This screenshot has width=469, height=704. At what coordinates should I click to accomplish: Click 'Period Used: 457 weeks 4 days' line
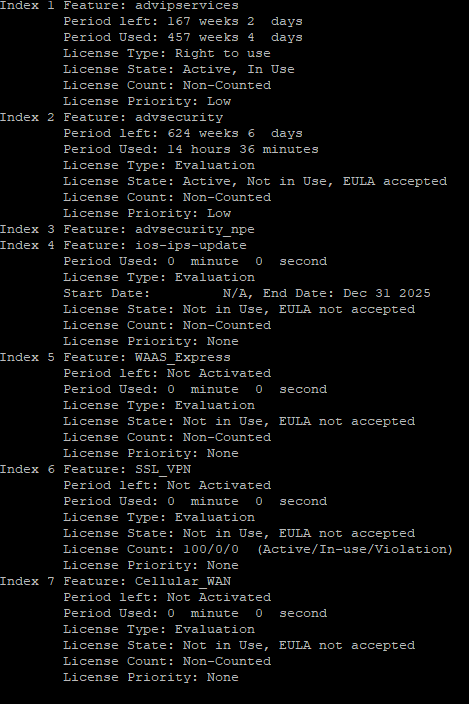183,38
